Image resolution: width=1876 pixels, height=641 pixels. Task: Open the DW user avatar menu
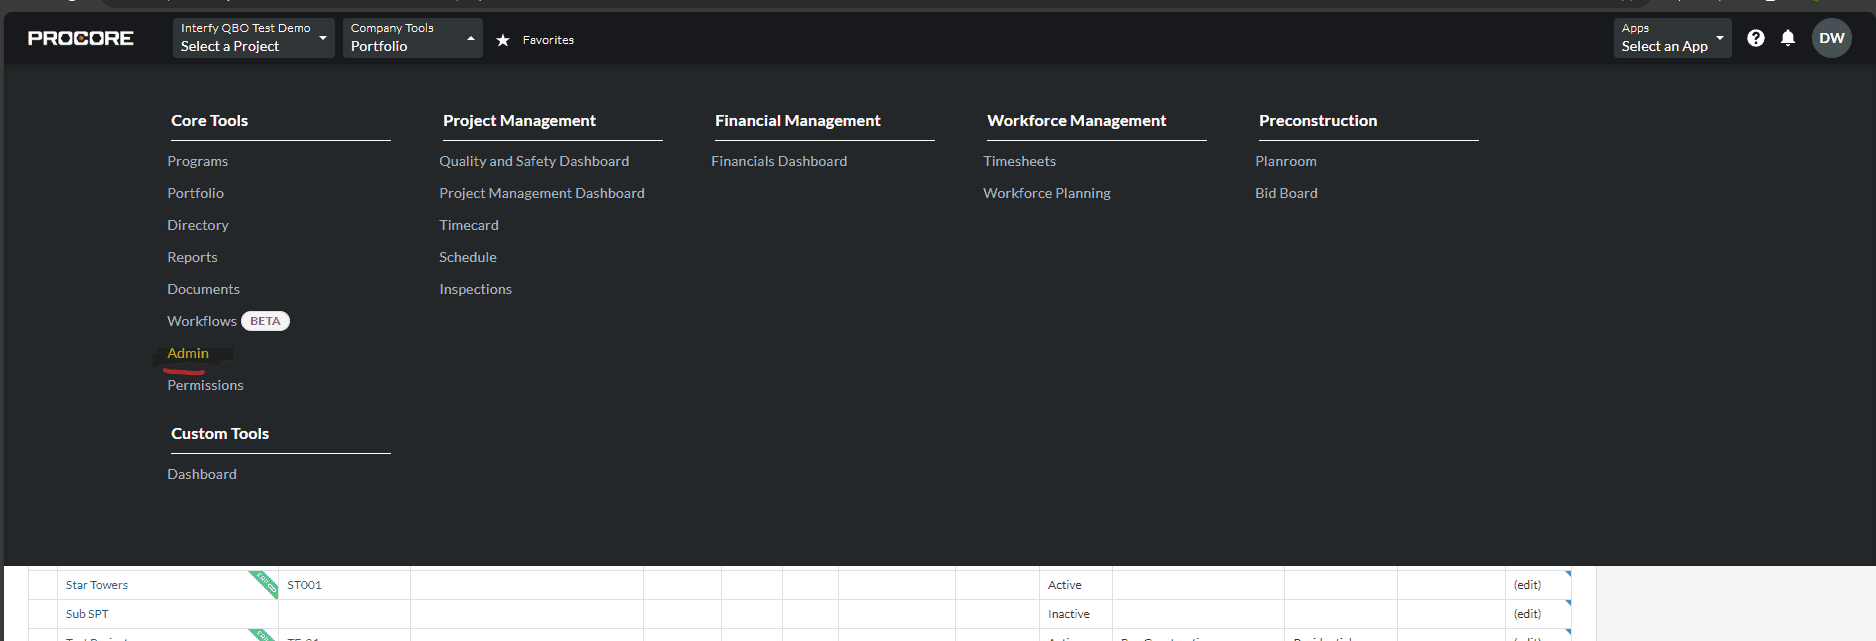point(1831,38)
